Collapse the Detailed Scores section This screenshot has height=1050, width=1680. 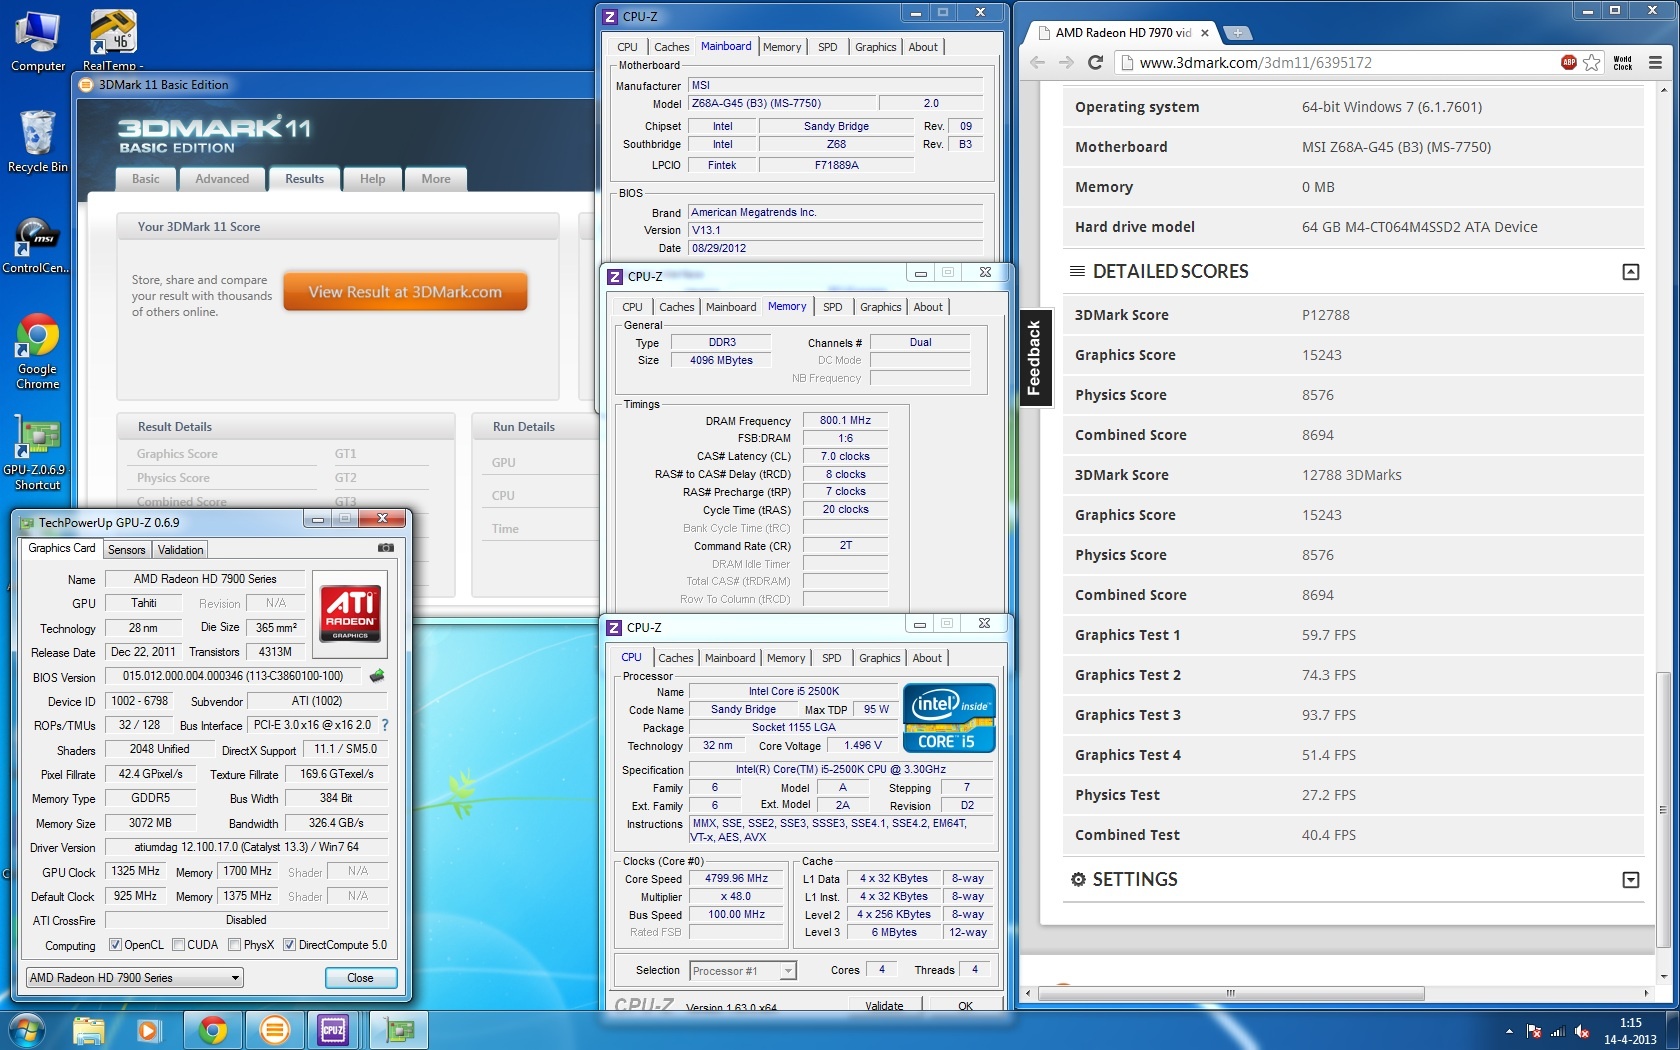point(1630,272)
